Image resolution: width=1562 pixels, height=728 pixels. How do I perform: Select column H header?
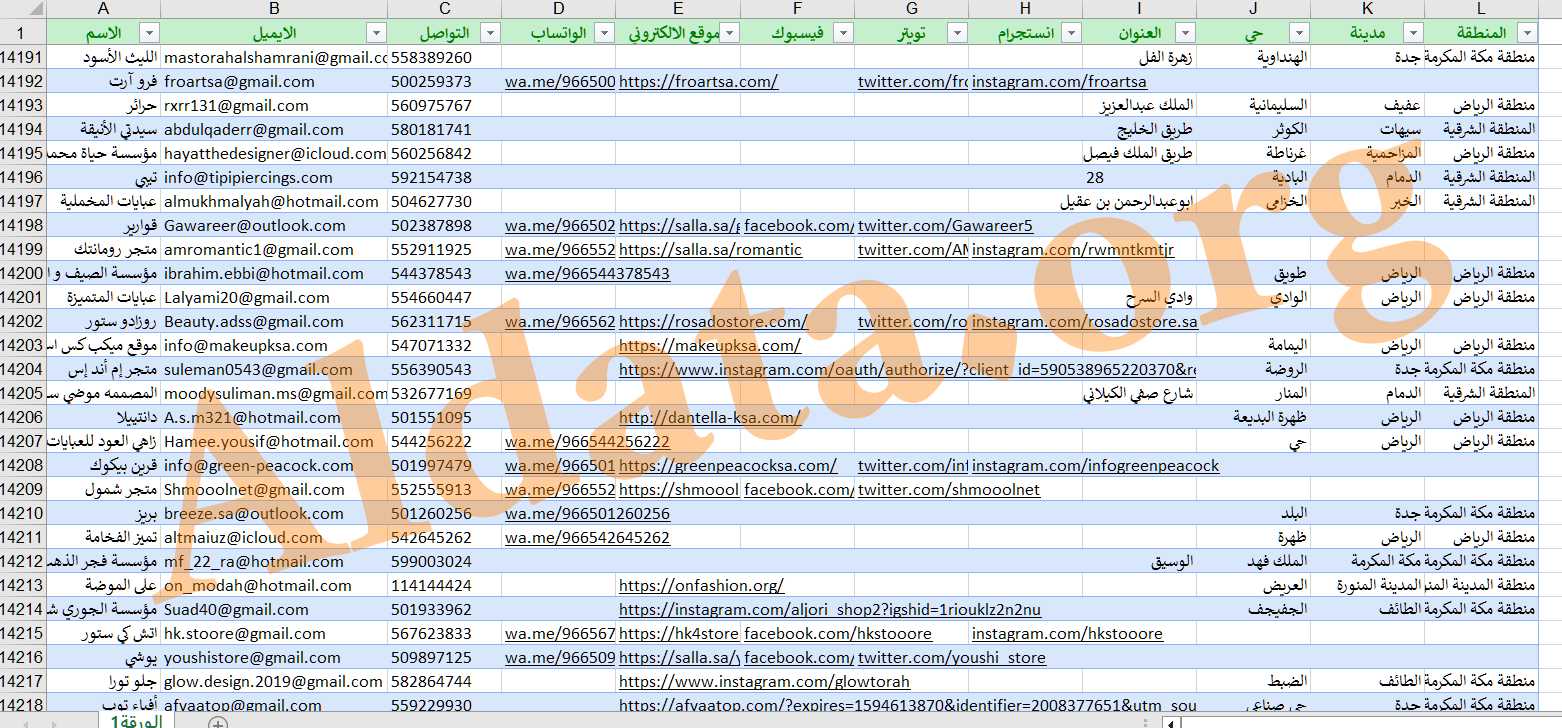click(x=1026, y=9)
